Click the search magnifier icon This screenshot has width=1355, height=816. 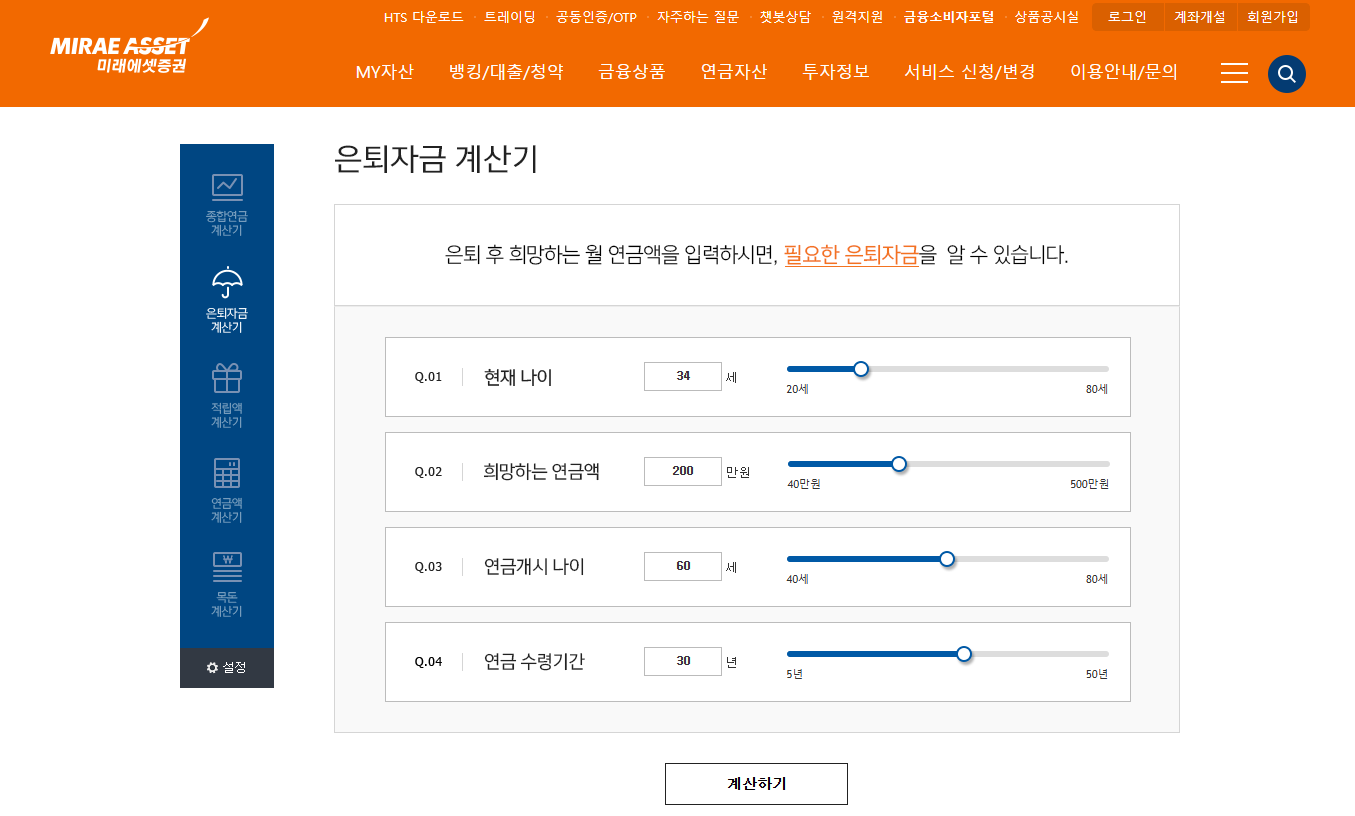tap(1286, 73)
